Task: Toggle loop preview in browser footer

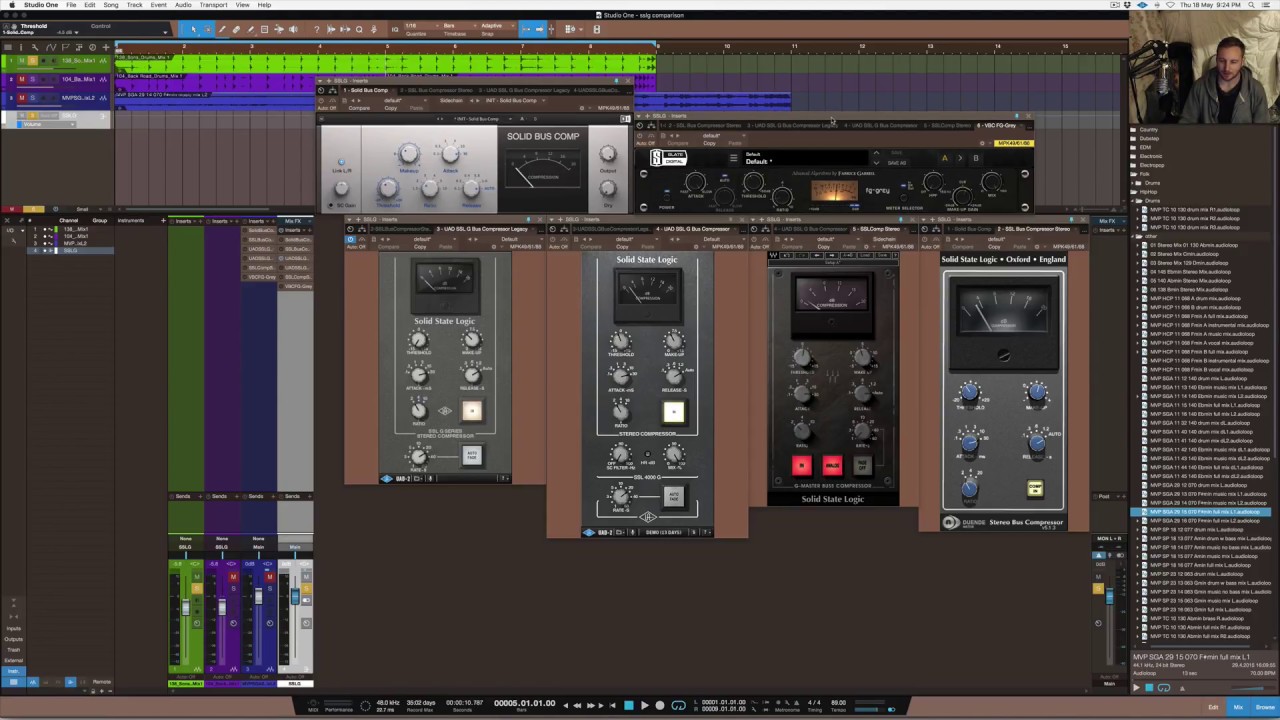Action: click(x=1162, y=688)
